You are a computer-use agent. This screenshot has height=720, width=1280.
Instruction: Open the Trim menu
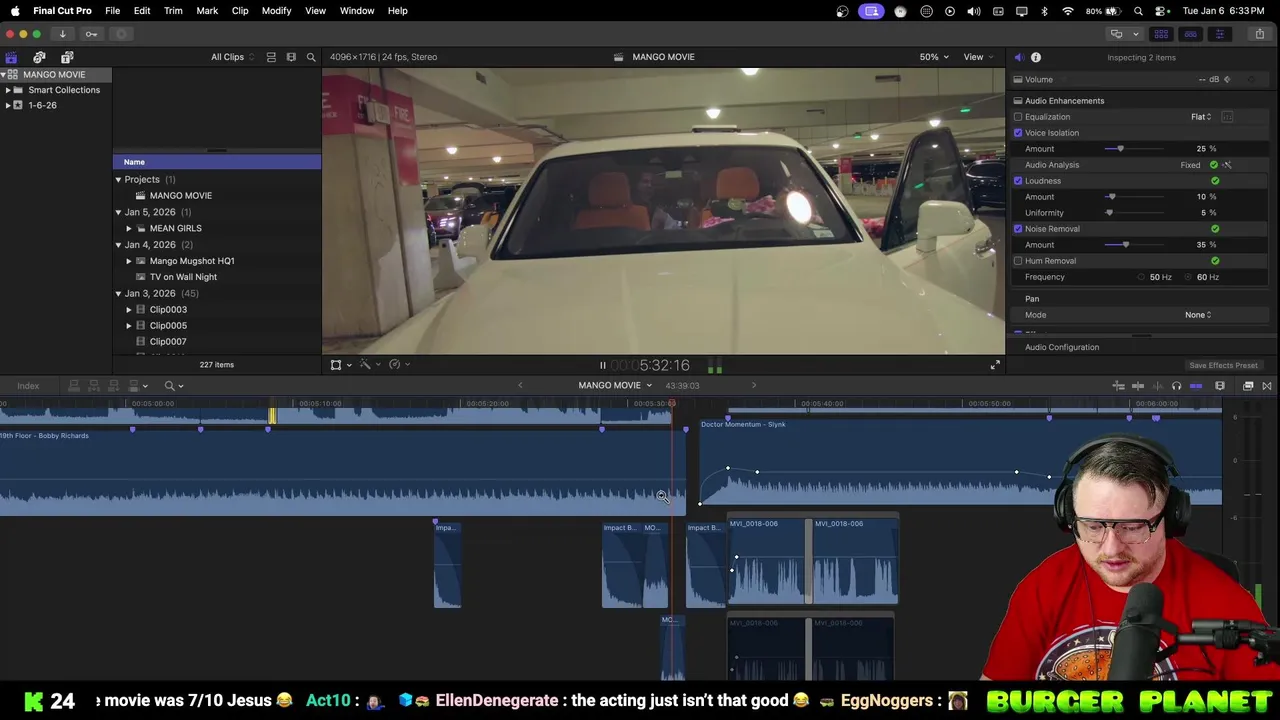pyautogui.click(x=173, y=11)
